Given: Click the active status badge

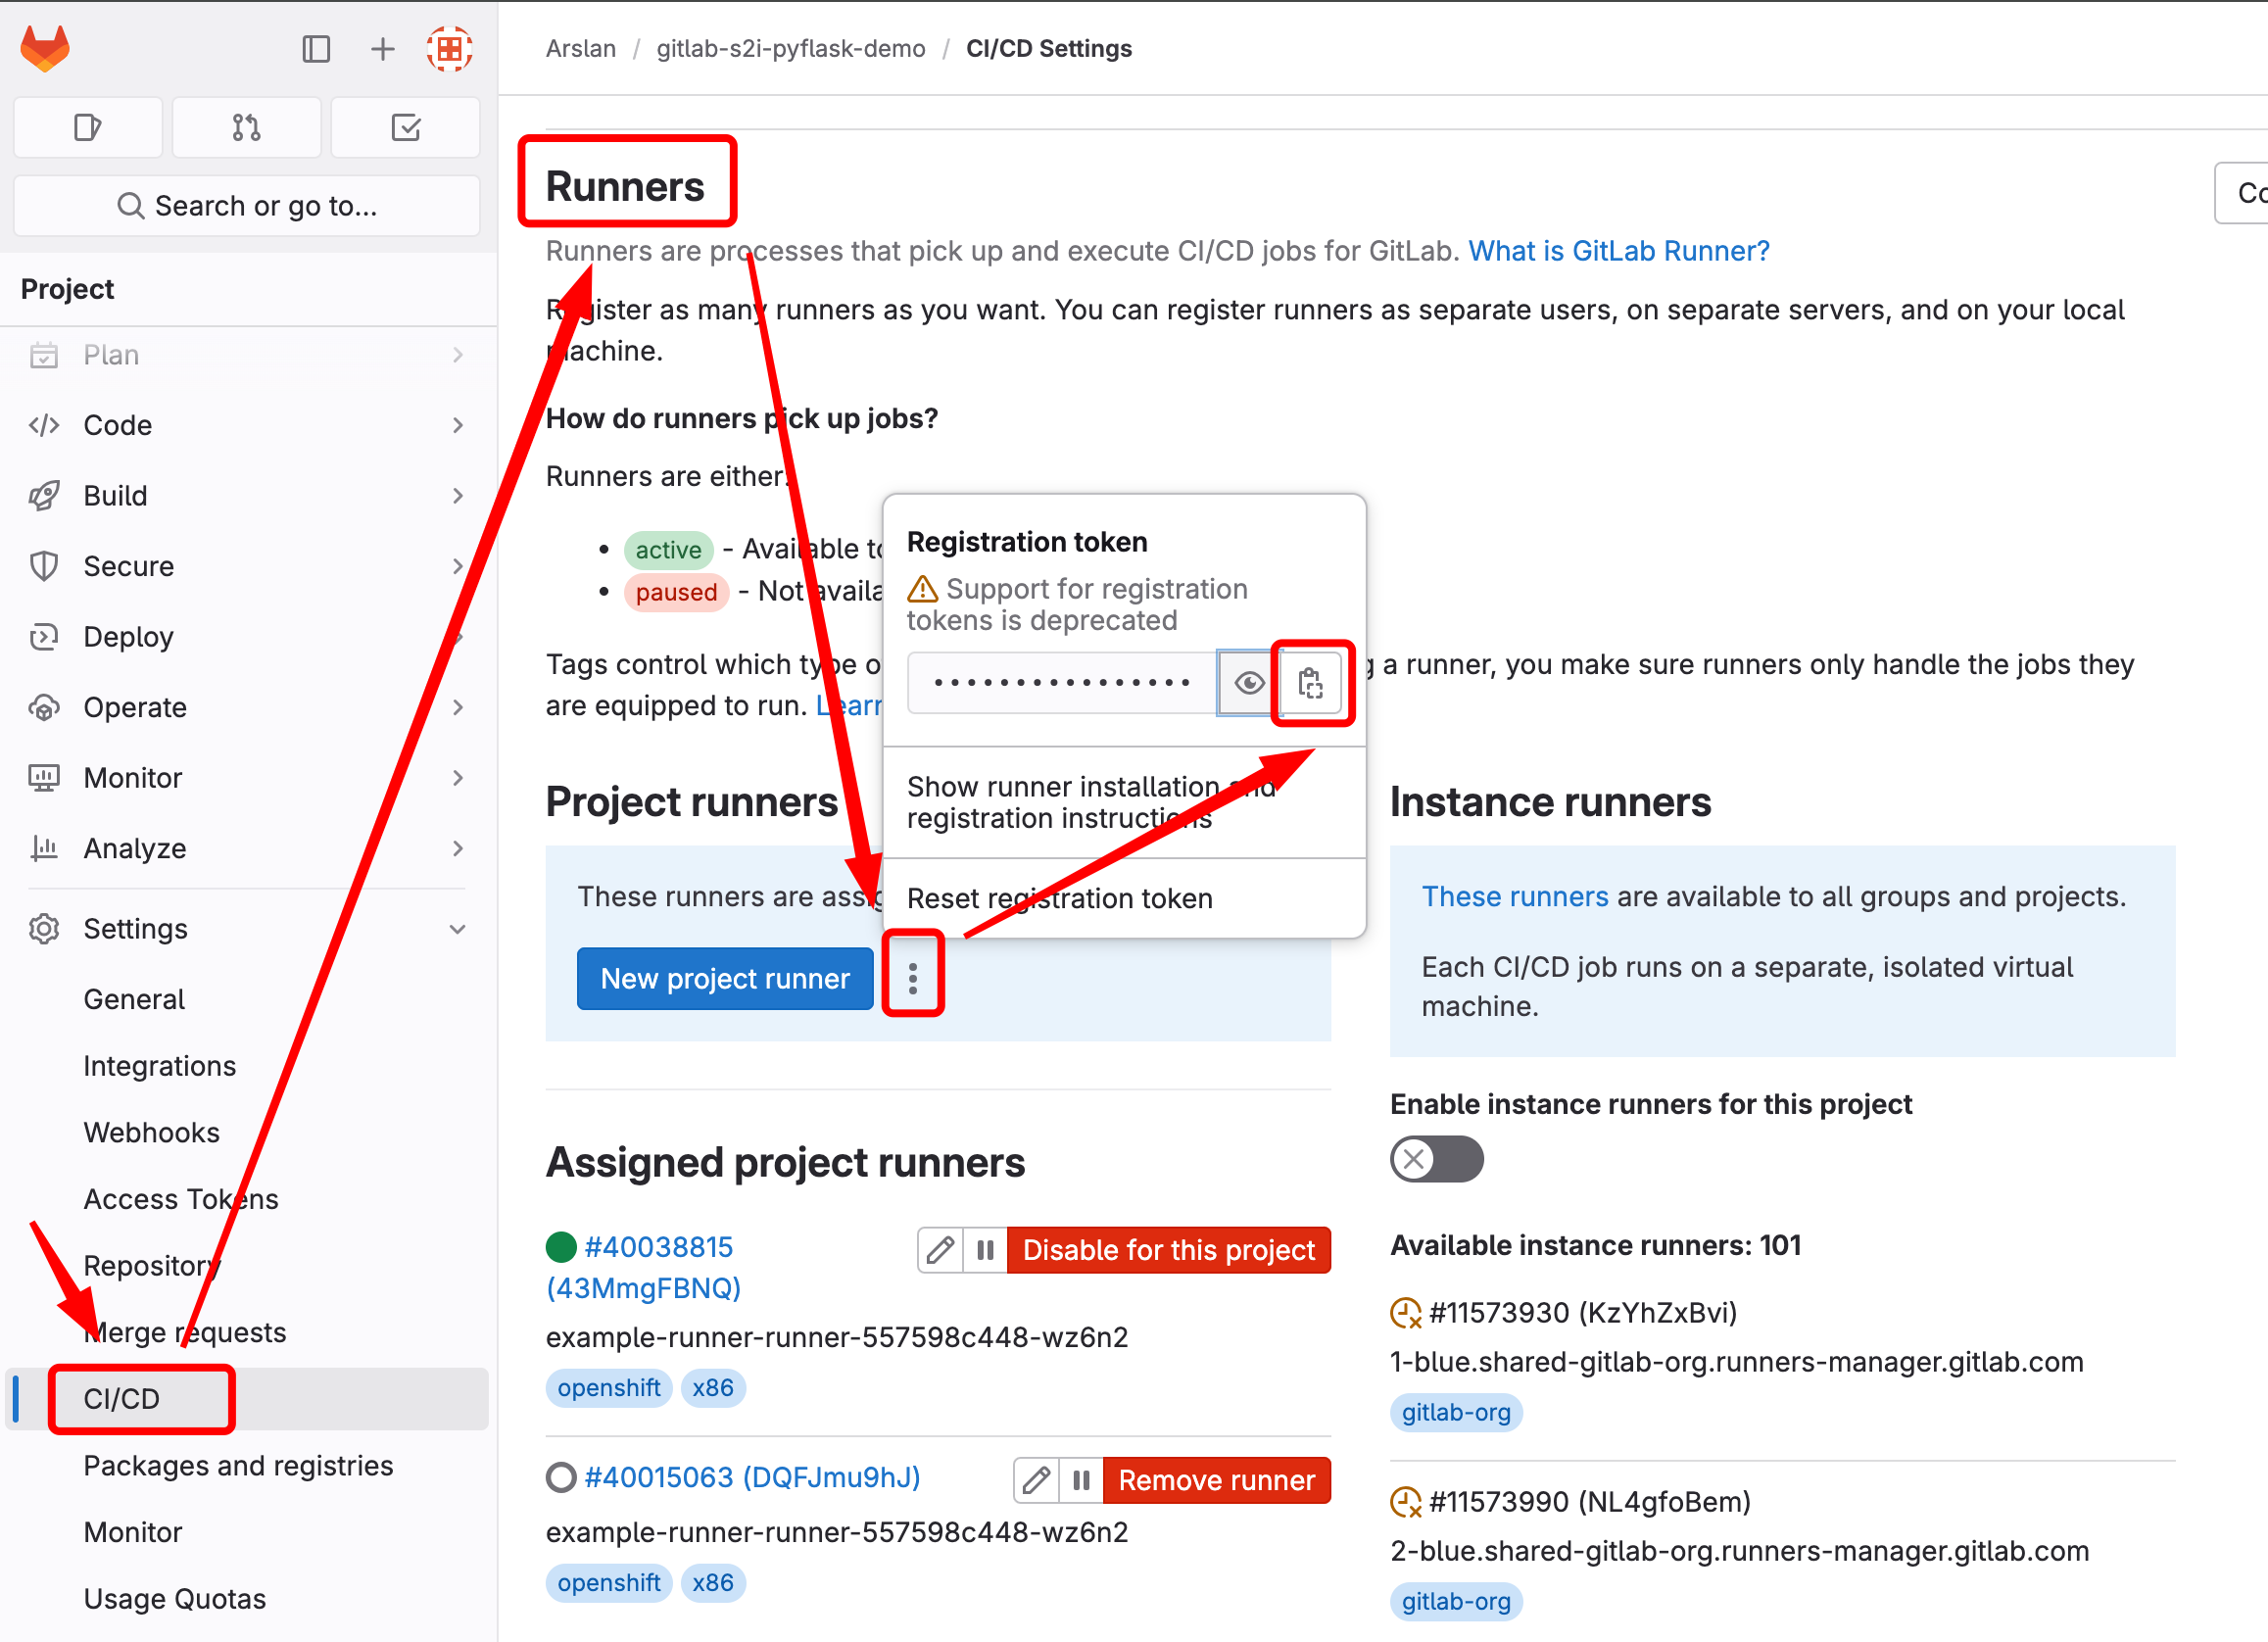Looking at the screenshot, I should pos(668,550).
